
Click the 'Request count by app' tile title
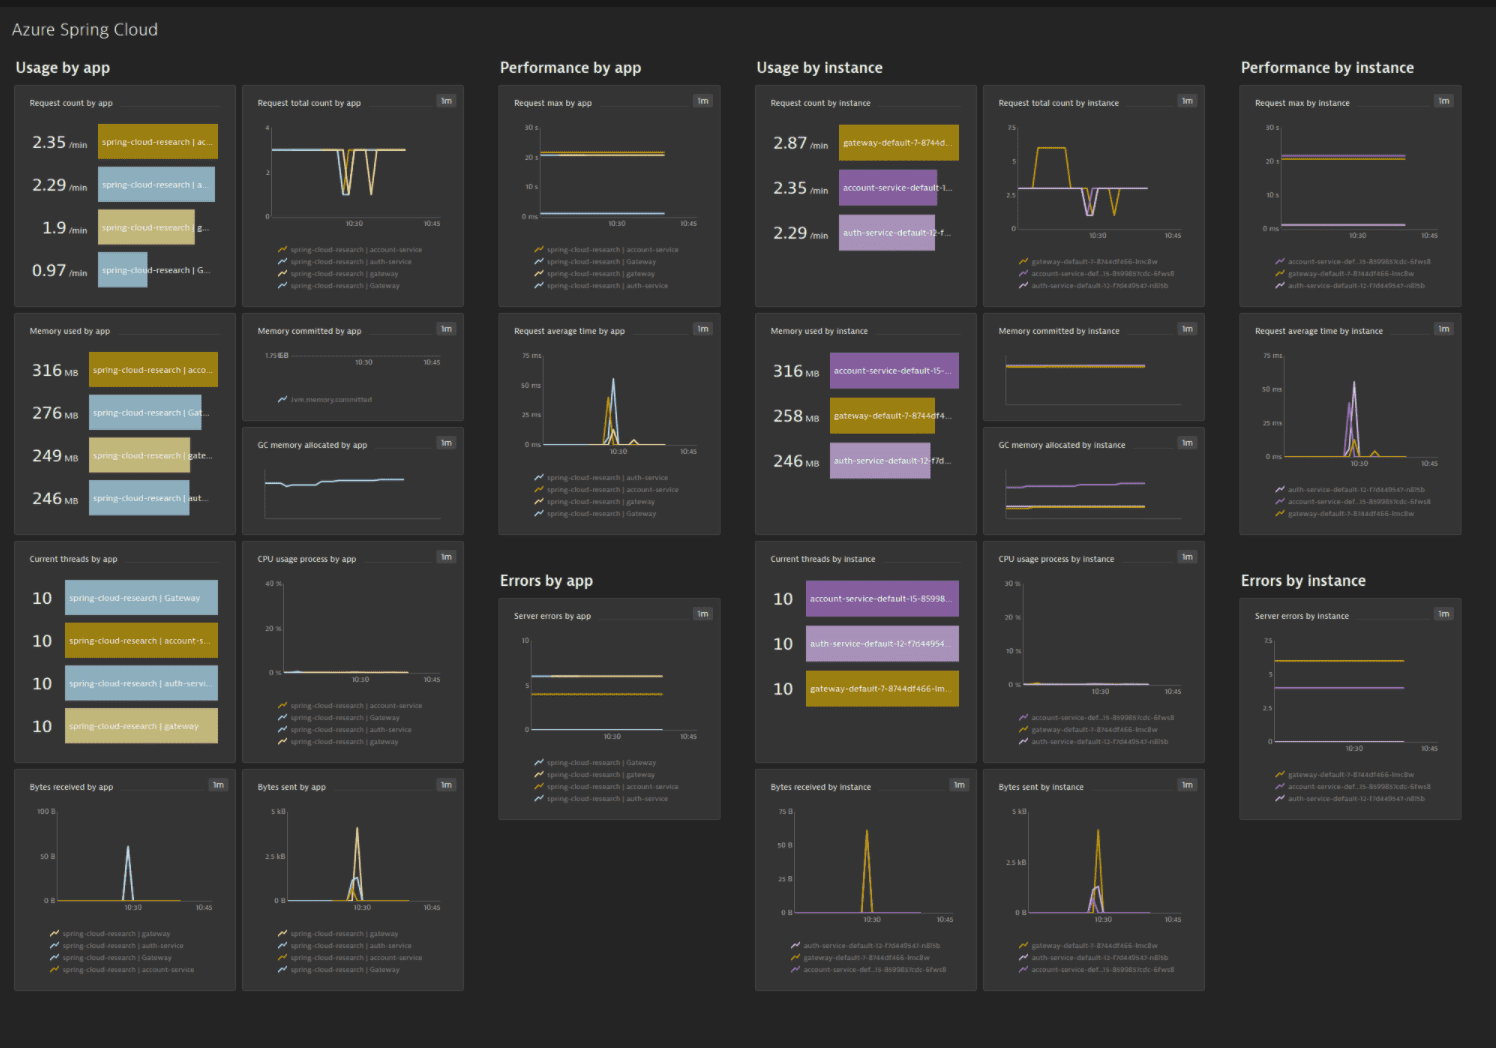(71, 103)
